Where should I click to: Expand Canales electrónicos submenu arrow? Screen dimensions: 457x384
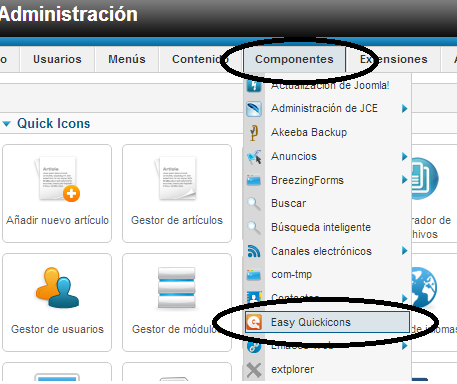[404, 251]
